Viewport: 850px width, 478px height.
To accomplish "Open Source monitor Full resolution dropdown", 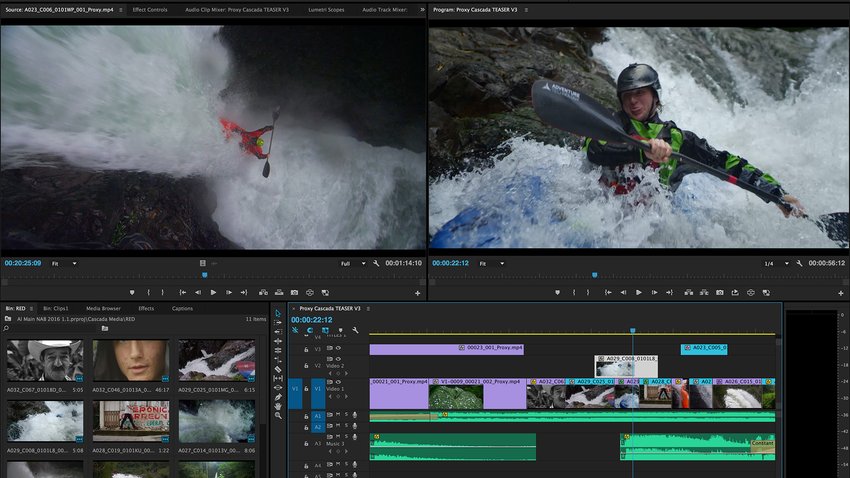I will pos(353,263).
